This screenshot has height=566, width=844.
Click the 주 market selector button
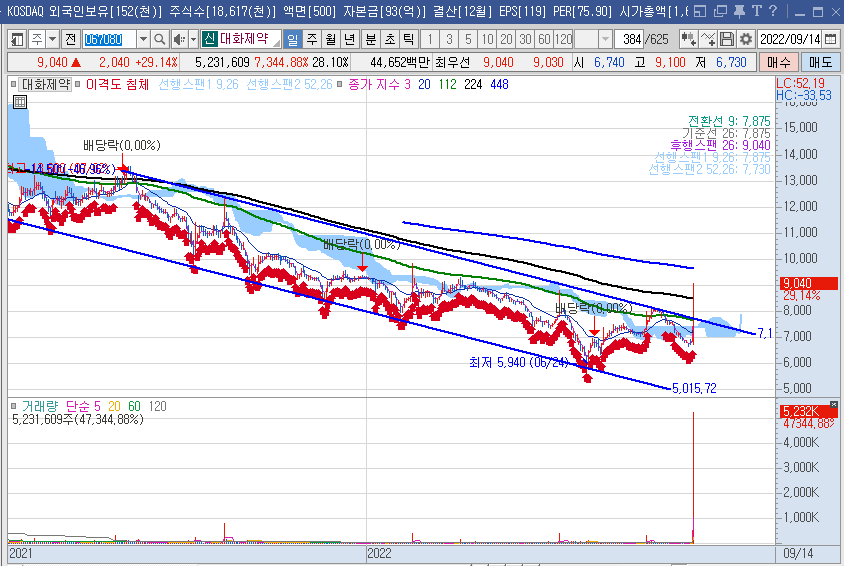pyautogui.click(x=37, y=39)
